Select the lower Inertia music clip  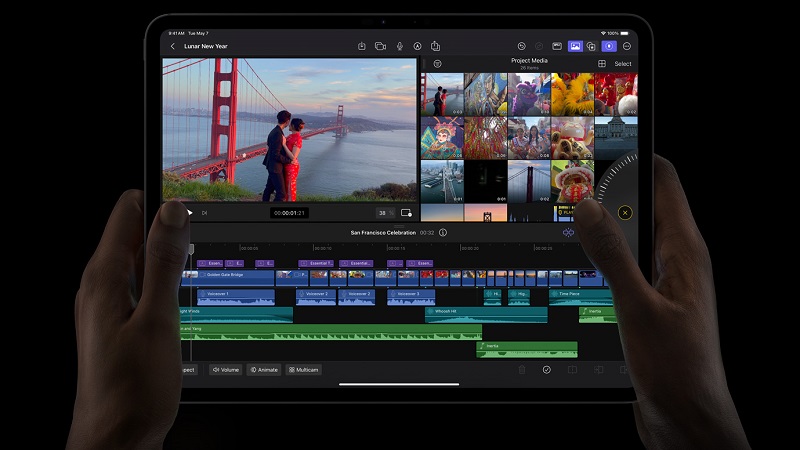click(527, 349)
